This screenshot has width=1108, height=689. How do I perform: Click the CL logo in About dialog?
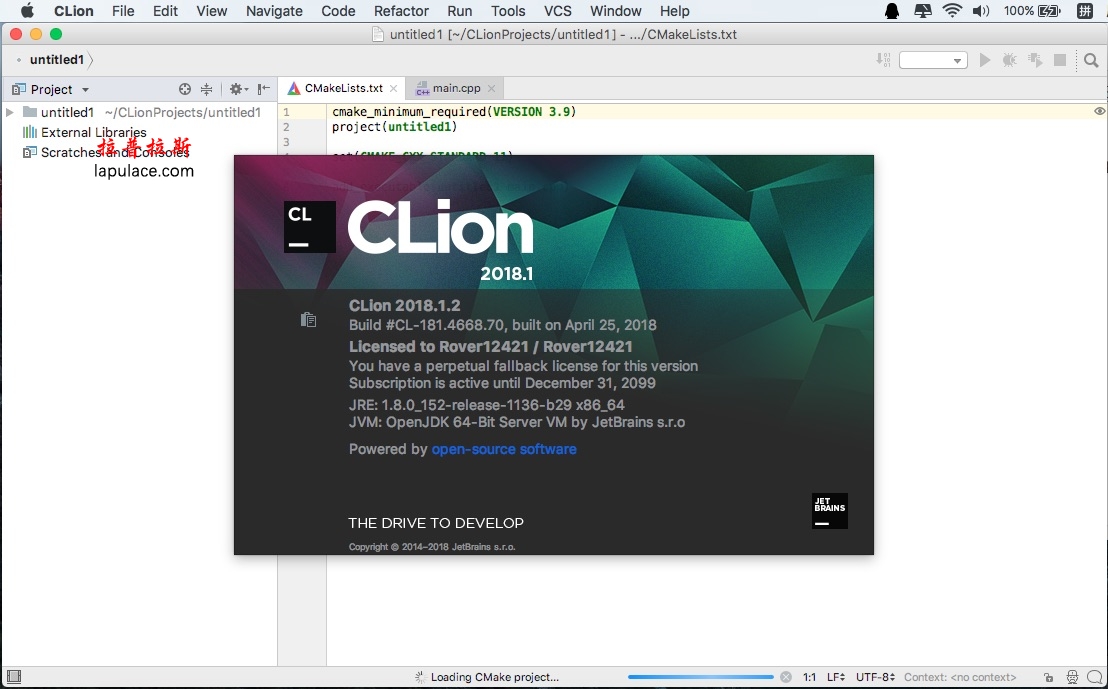point(310,227)
